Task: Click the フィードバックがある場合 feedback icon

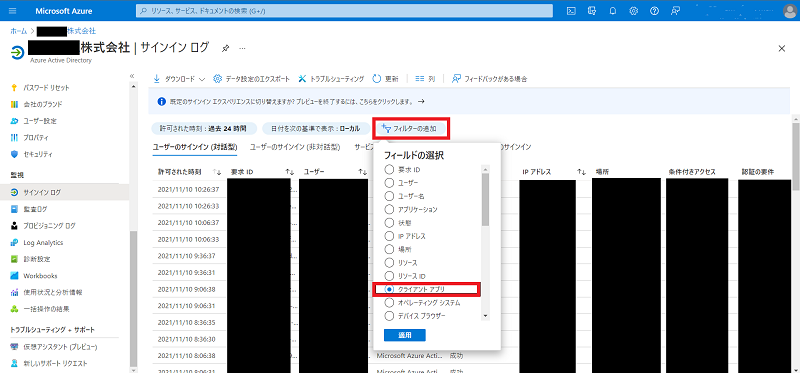Action: (x=457, y=79)
